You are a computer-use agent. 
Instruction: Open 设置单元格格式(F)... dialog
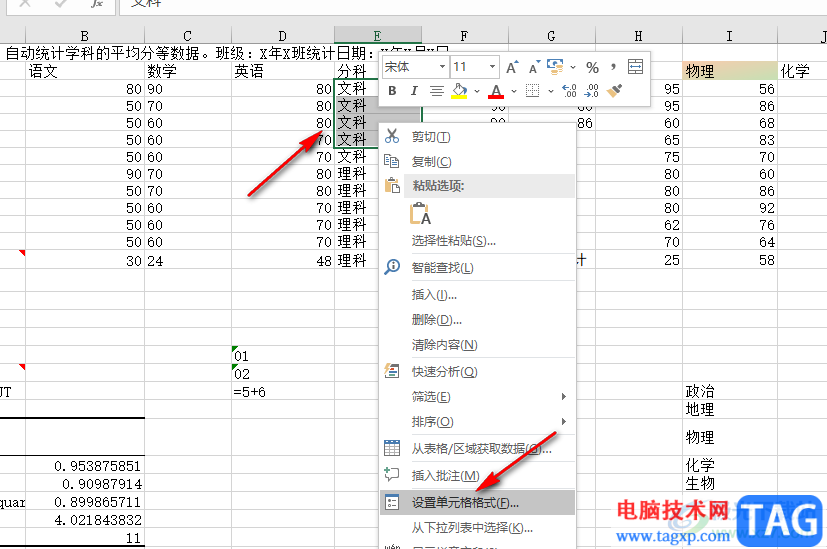477,503
